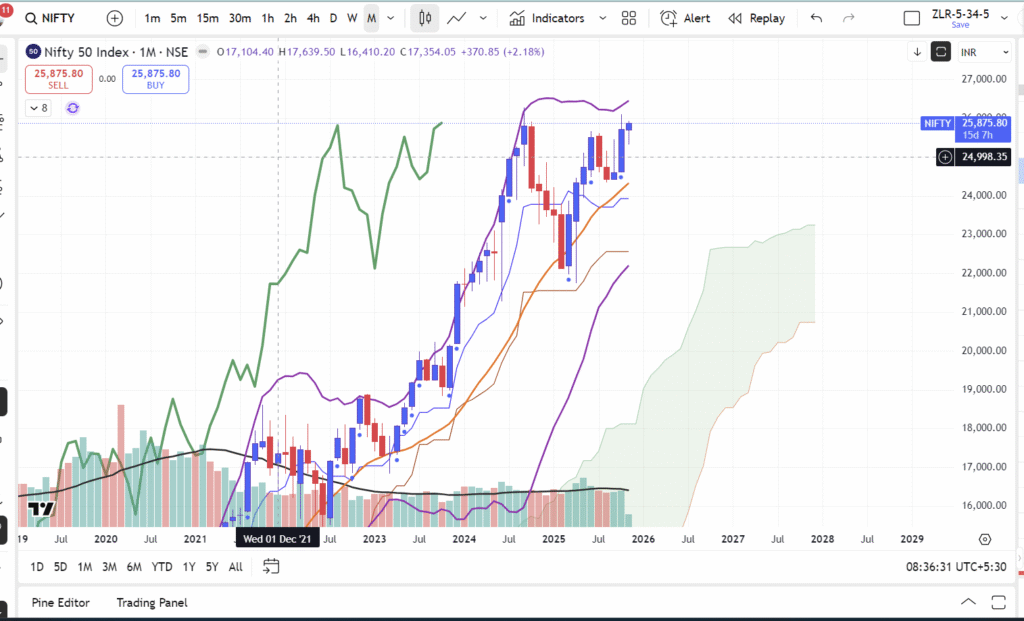The width and height of the screenshot is (1024, 621).
Task: Select the 5Y date range
Action: click(212, 567)
